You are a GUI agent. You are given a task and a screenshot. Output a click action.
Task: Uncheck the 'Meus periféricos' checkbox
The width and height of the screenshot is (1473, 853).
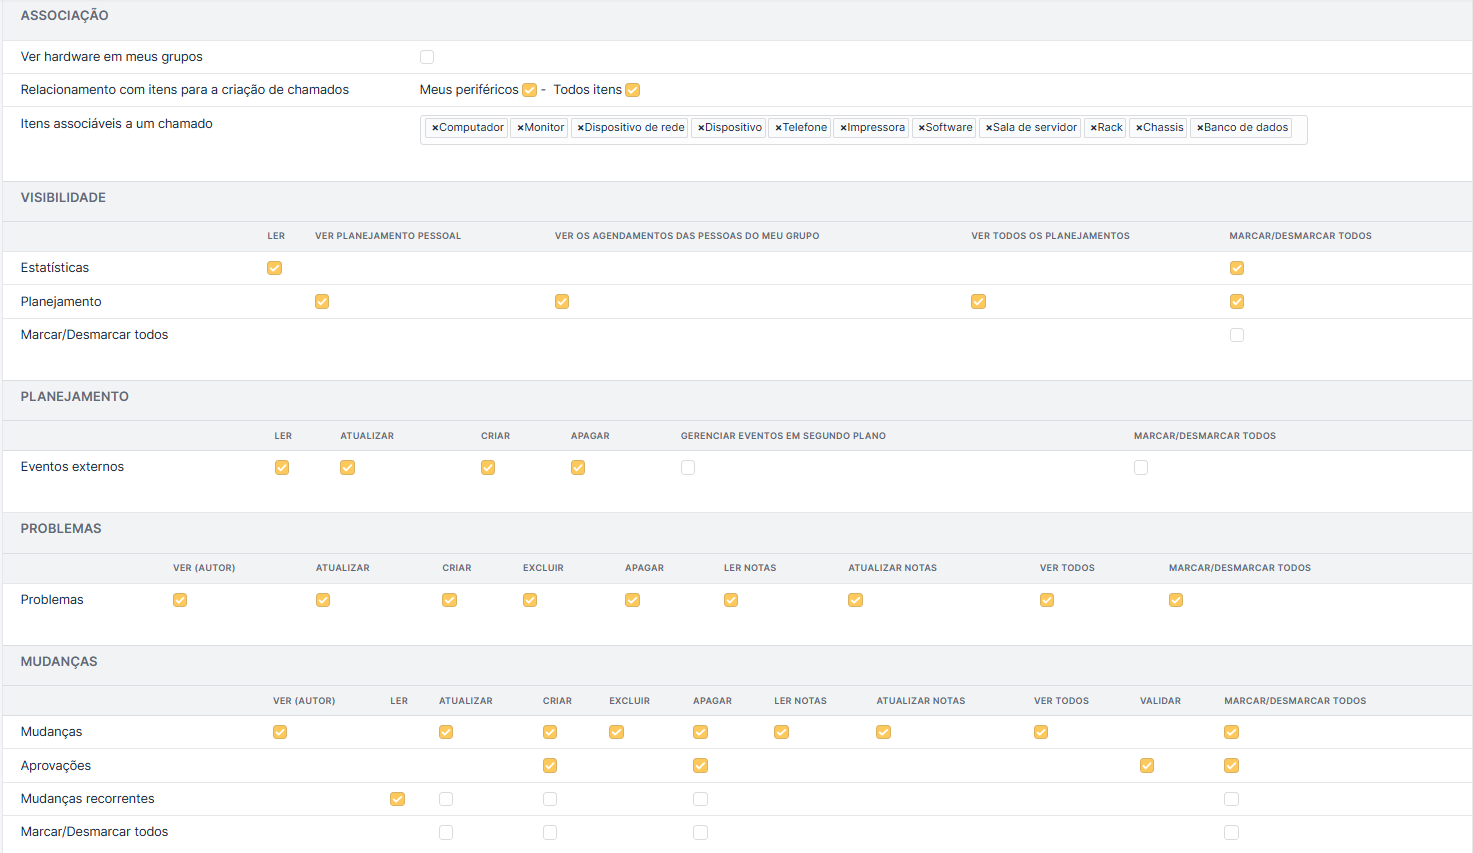529,90
